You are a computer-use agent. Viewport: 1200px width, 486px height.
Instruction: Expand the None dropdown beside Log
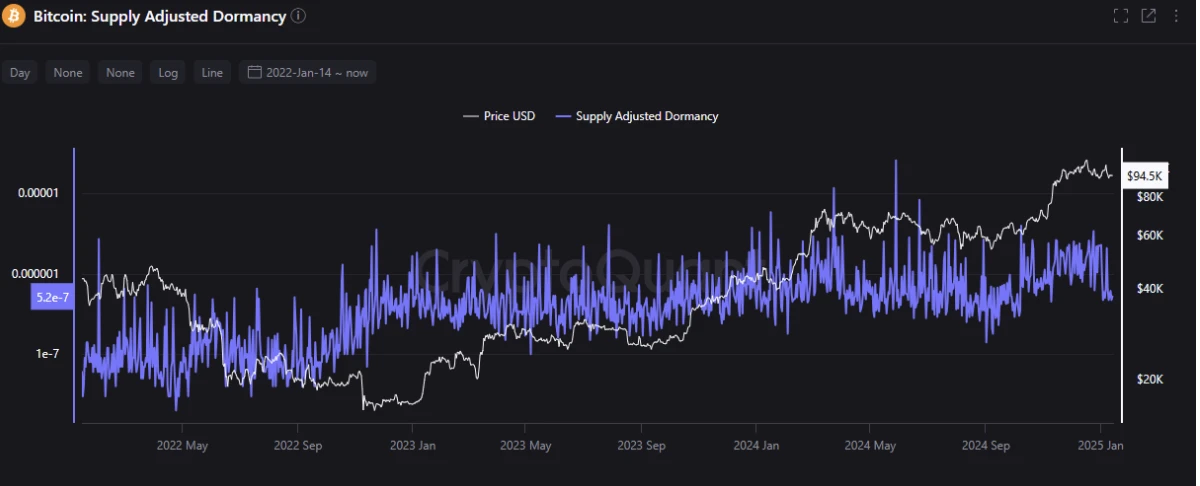(120, 72)
